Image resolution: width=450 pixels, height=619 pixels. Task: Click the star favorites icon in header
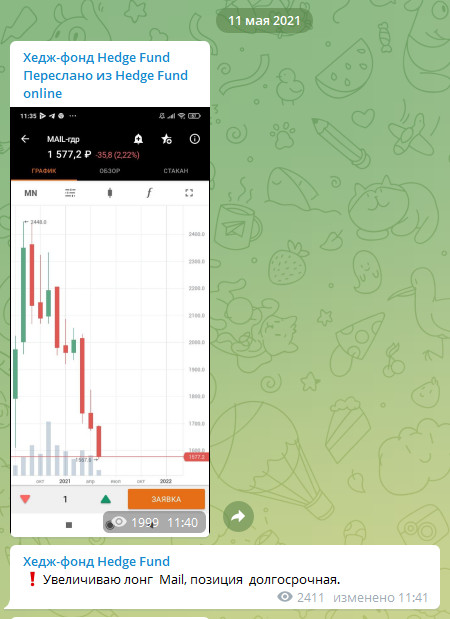(x=166, y=139)
